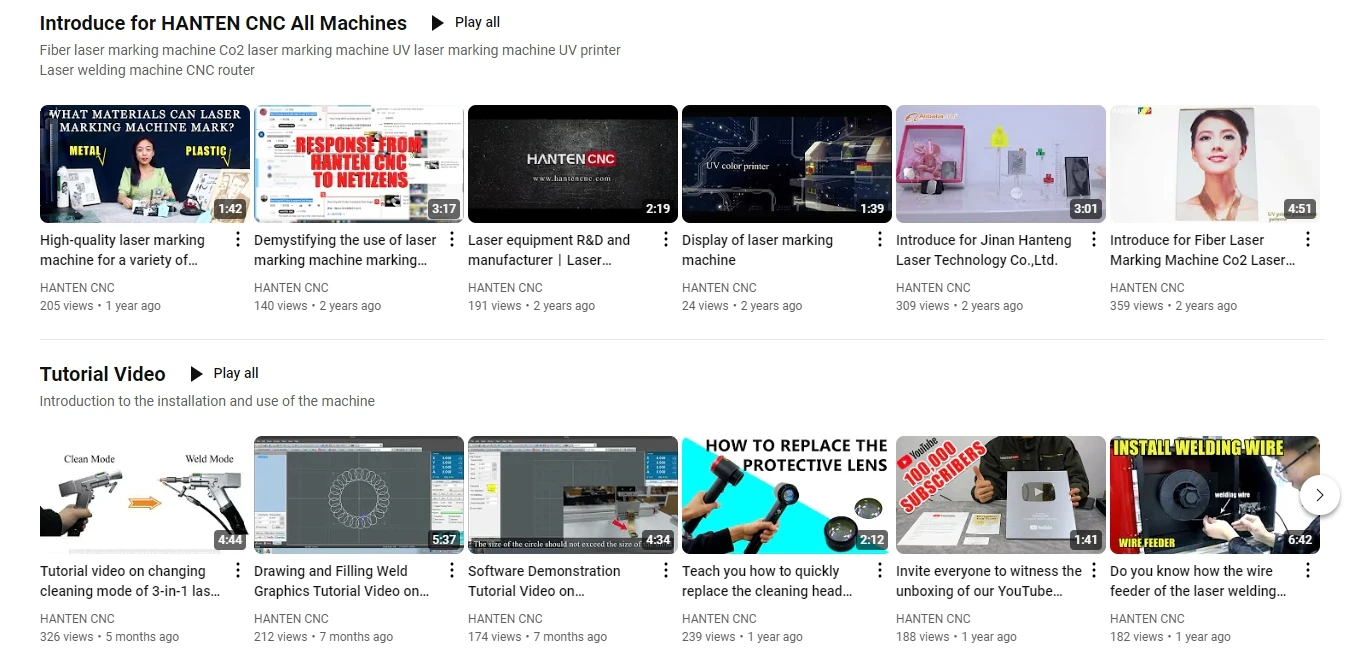
Task: Open the Tutorial Video section title
Action: (102, 374)
